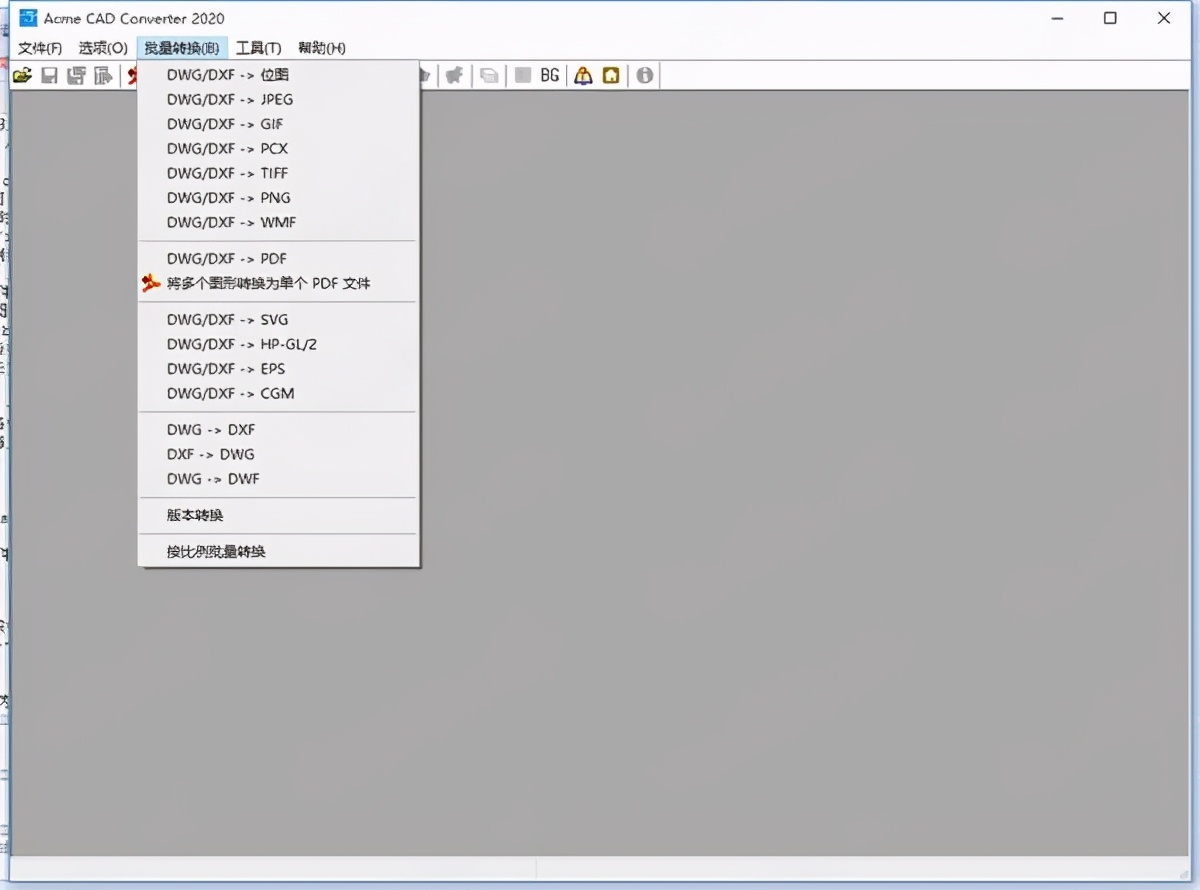
Task: Open the 文件(F) menu
Action: 40,48
